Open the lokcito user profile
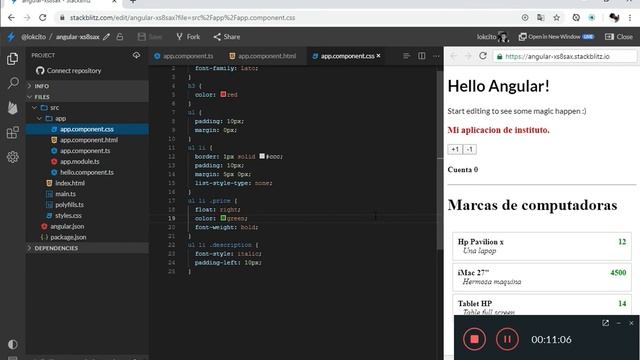Screen dimensions: 640x360 493,37
